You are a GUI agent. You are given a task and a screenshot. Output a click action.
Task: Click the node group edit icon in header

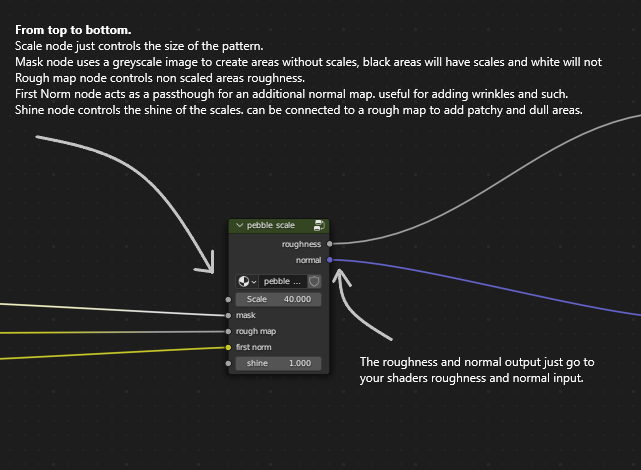pos(319,226)
